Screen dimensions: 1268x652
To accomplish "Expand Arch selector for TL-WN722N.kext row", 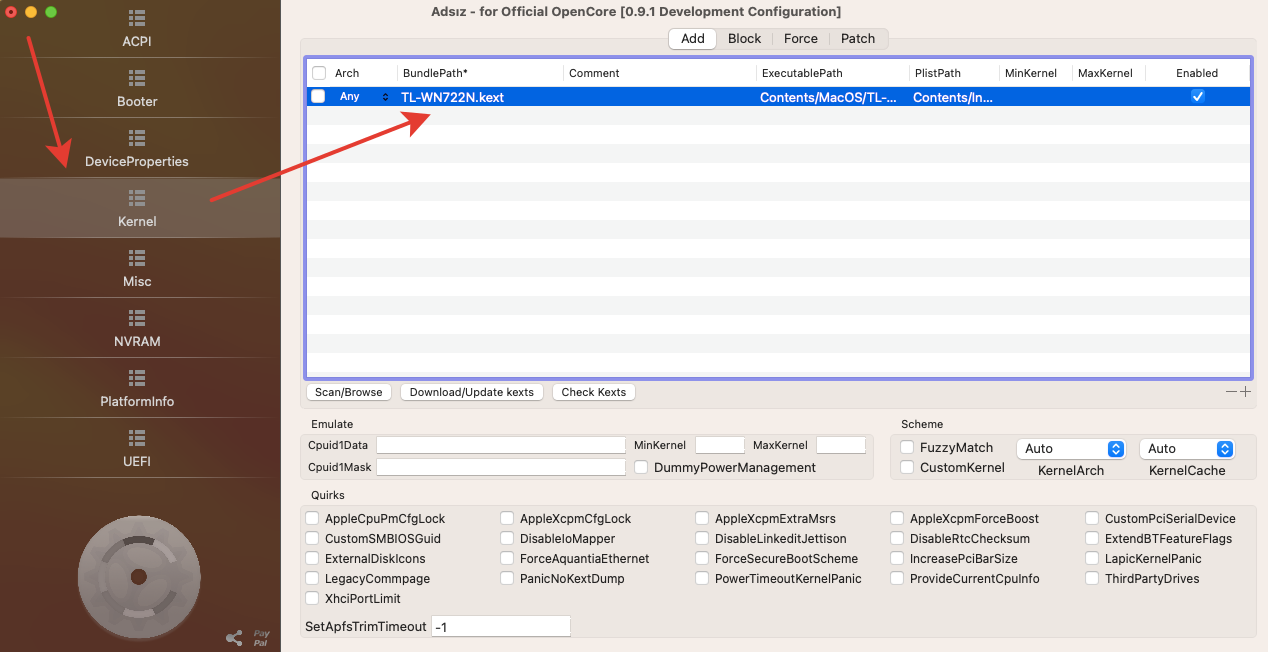I will pos(385,97).
